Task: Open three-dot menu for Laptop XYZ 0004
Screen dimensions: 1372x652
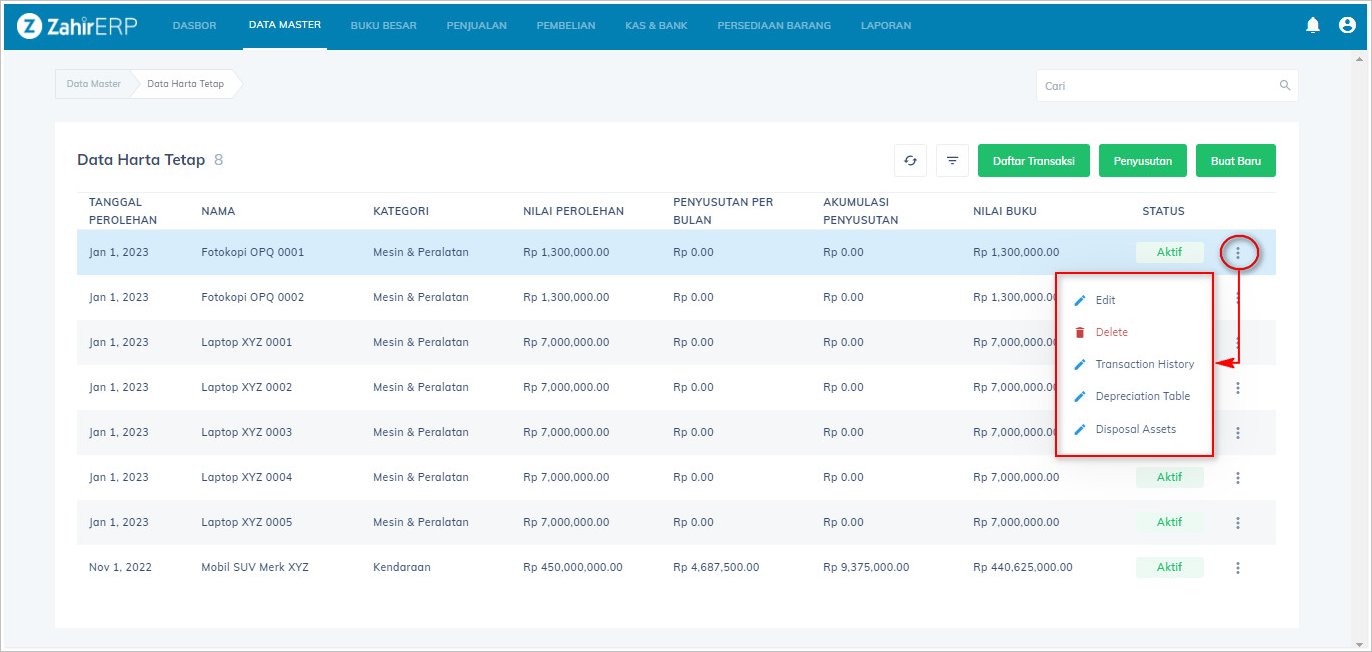Action: point(1238,478)
